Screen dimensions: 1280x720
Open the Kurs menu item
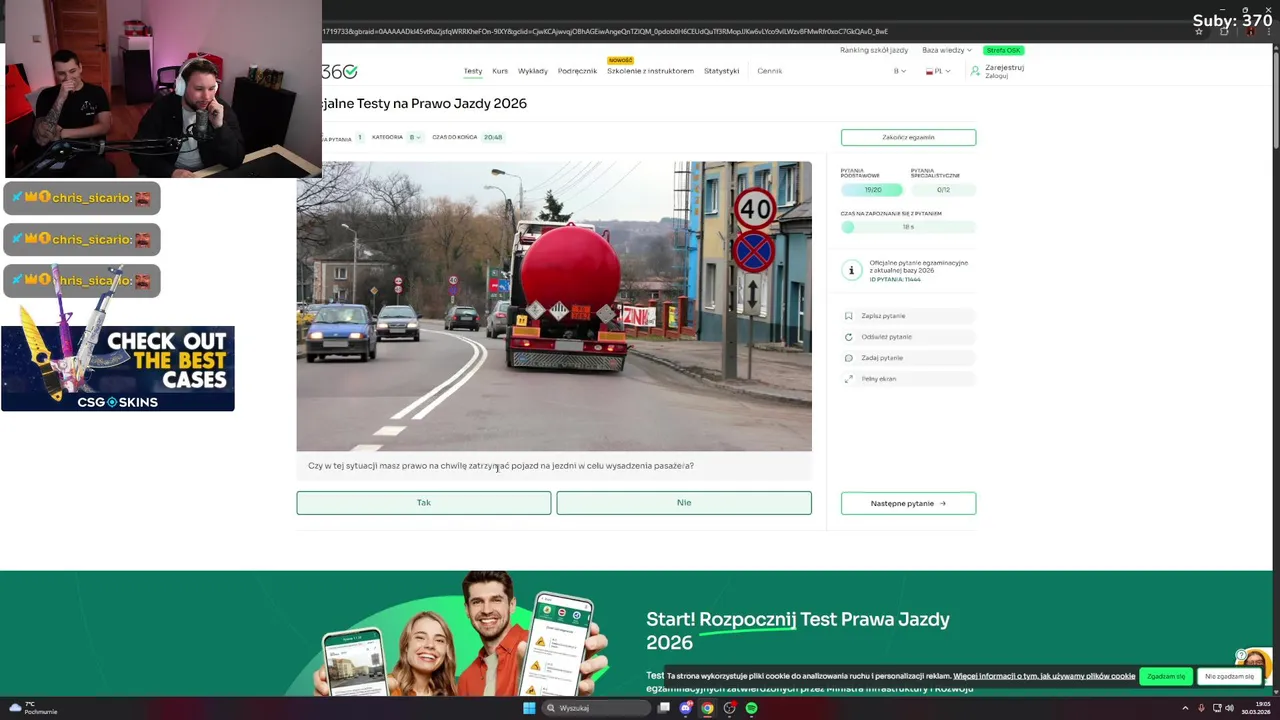500,71
